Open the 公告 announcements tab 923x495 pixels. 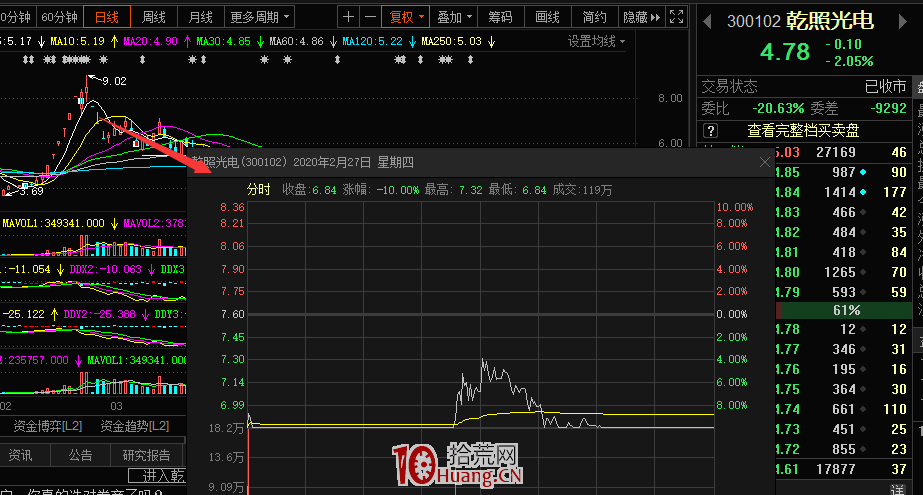[80, 455]
